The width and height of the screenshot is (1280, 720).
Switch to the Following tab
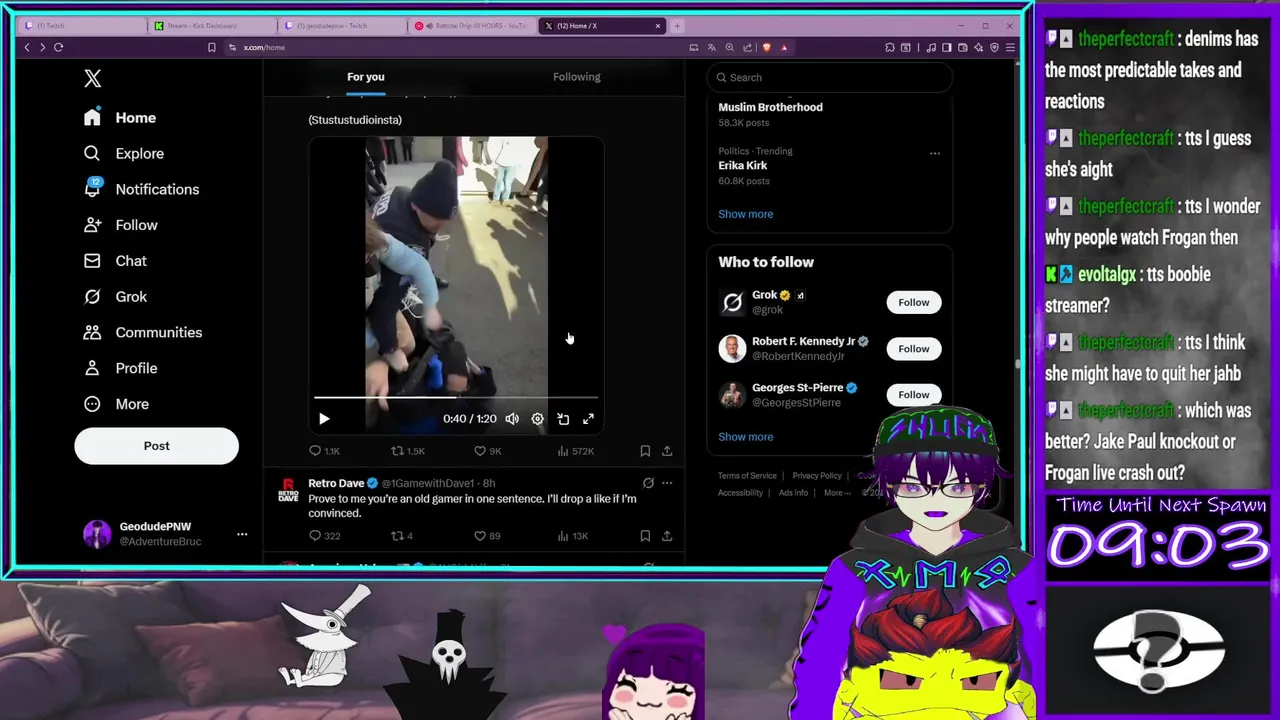point(577,77)
